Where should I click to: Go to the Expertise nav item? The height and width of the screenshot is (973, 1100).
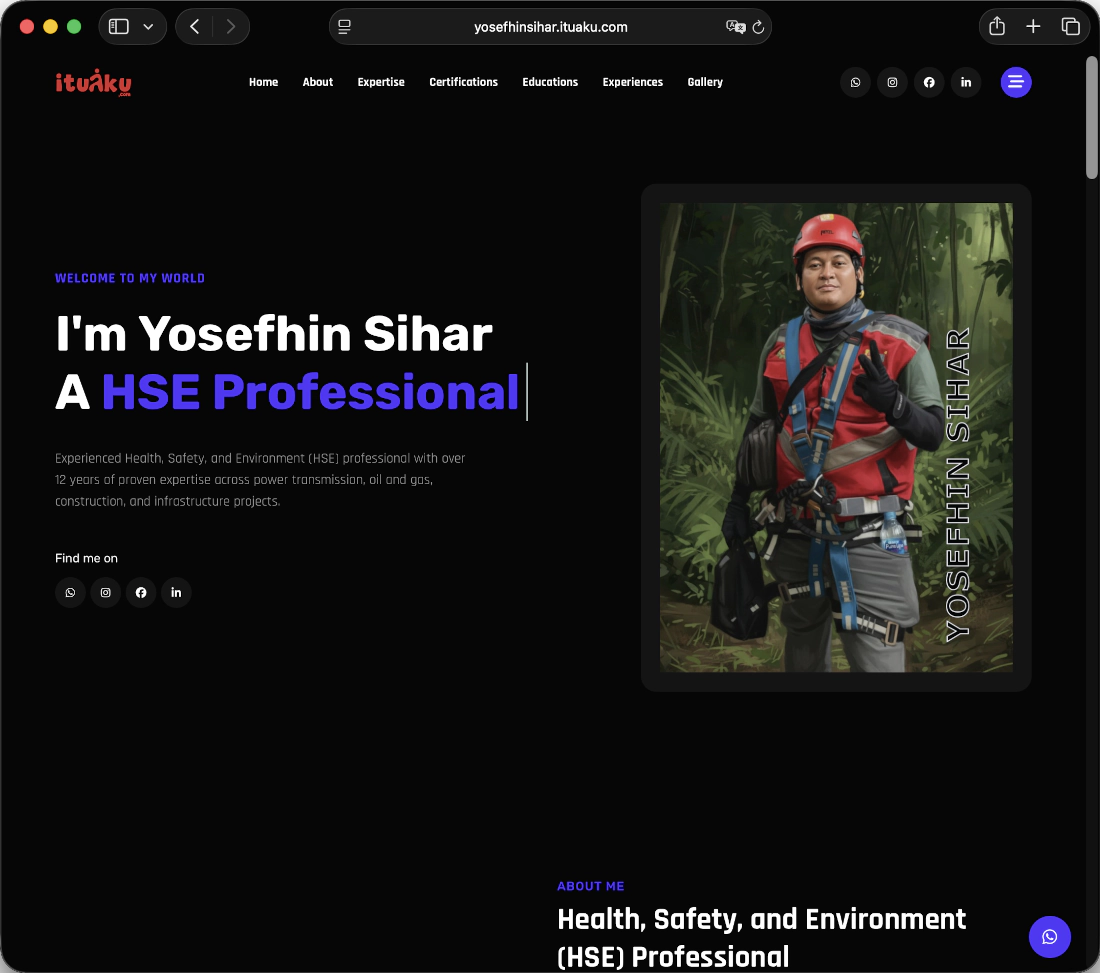tap(381, 82)
